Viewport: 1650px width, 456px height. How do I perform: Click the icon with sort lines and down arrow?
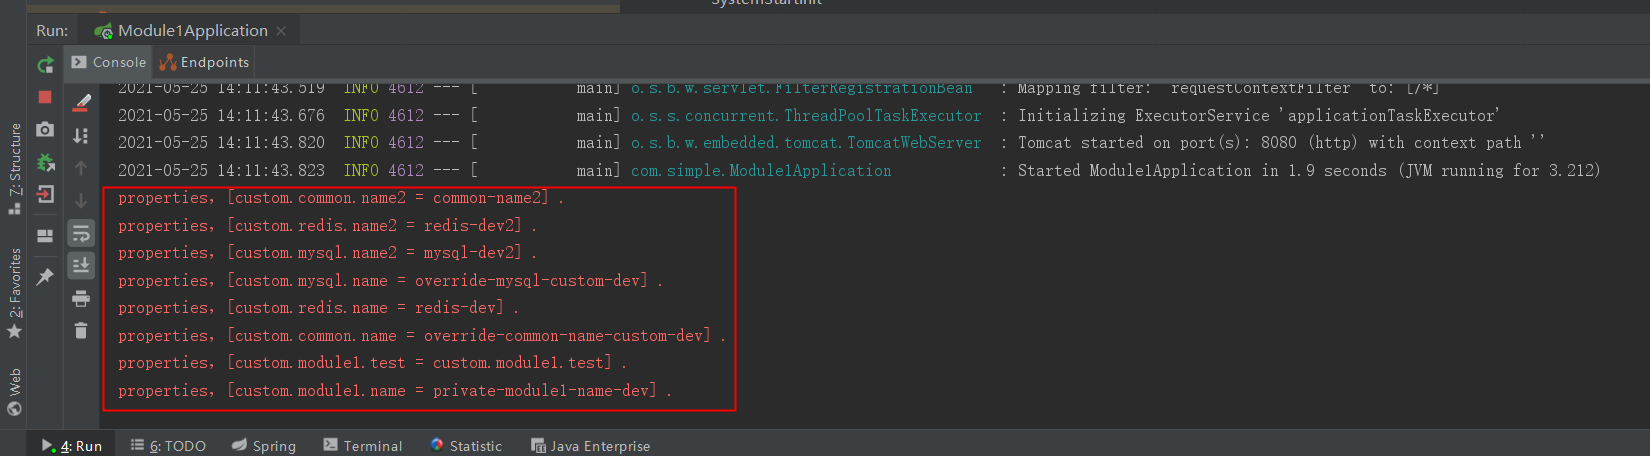81,135
